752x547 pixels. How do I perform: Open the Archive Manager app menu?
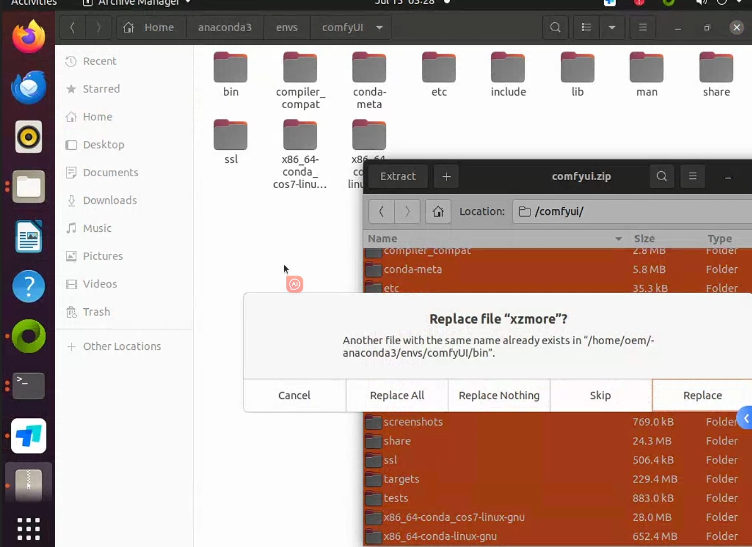(138, 3)
